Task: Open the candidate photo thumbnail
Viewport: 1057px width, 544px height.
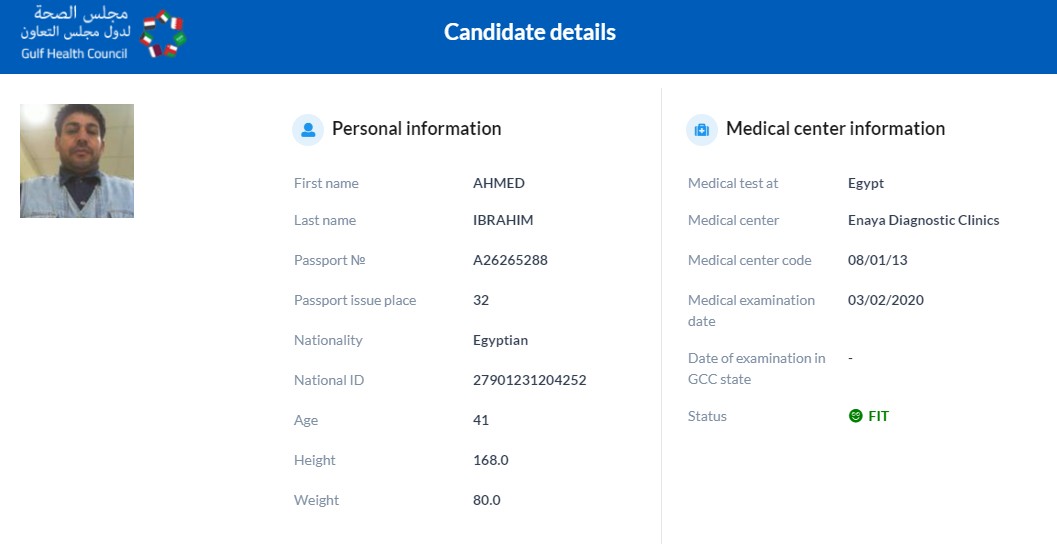Action: point(77,161)
